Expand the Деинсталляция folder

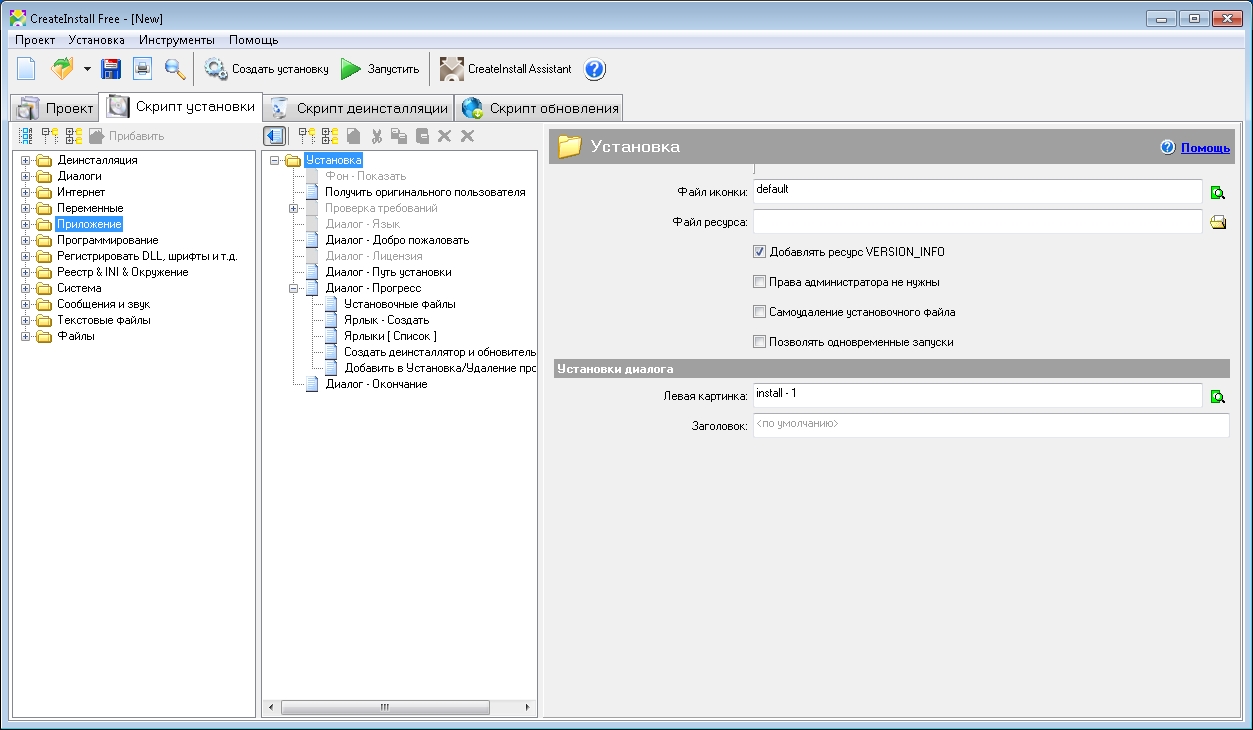point(25,160)
